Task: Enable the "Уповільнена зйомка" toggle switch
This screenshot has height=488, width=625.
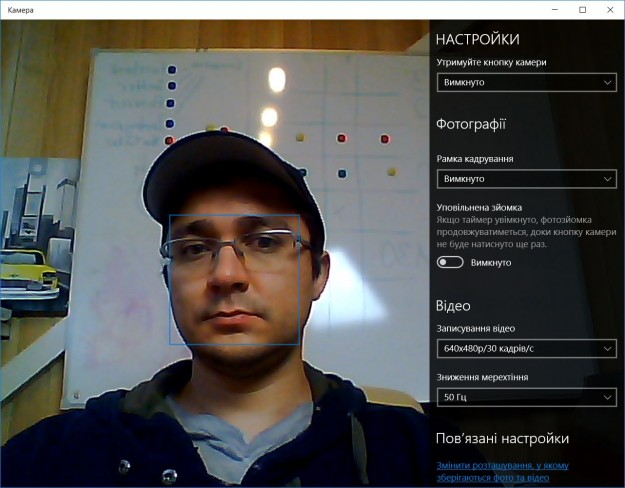Action: click(450, 262)
